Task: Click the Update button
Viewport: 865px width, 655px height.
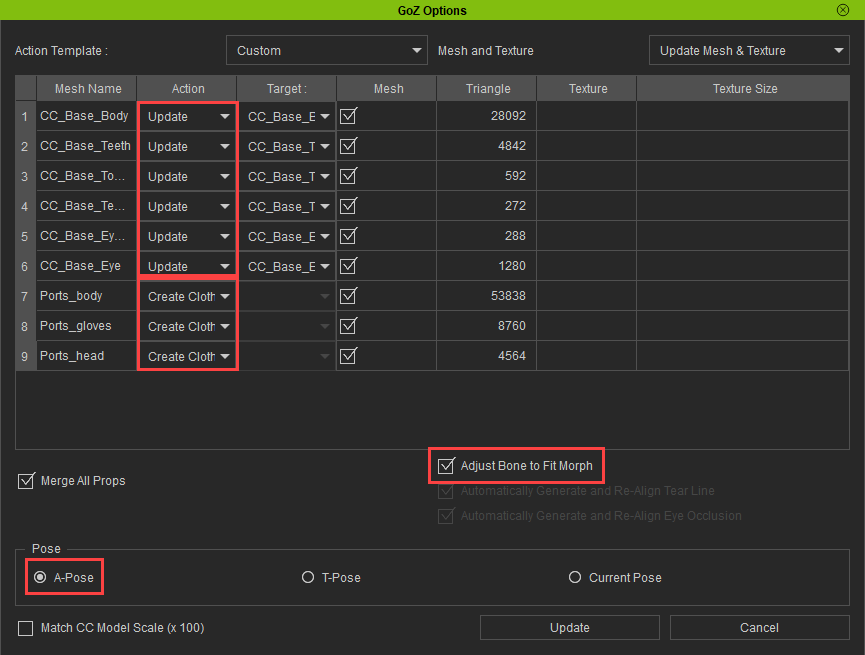Action: point(569,628)
